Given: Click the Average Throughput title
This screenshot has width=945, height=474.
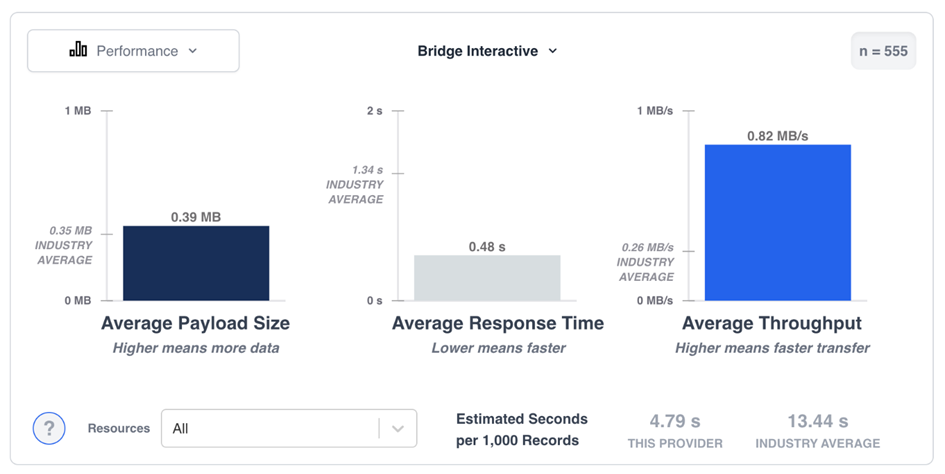Looking at the screenshot, I should click(772, 323).
